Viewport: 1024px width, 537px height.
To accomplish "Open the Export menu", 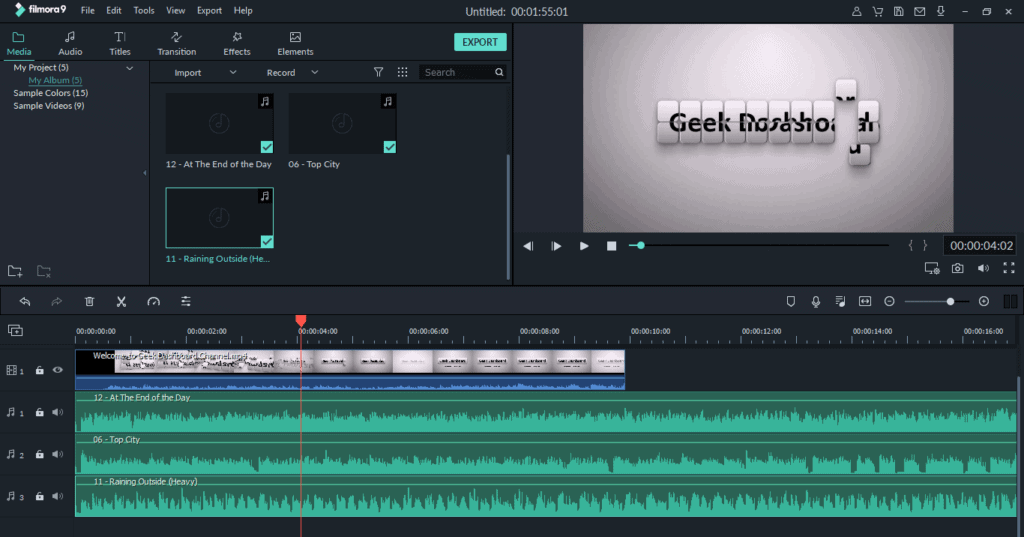I will 209,10.
